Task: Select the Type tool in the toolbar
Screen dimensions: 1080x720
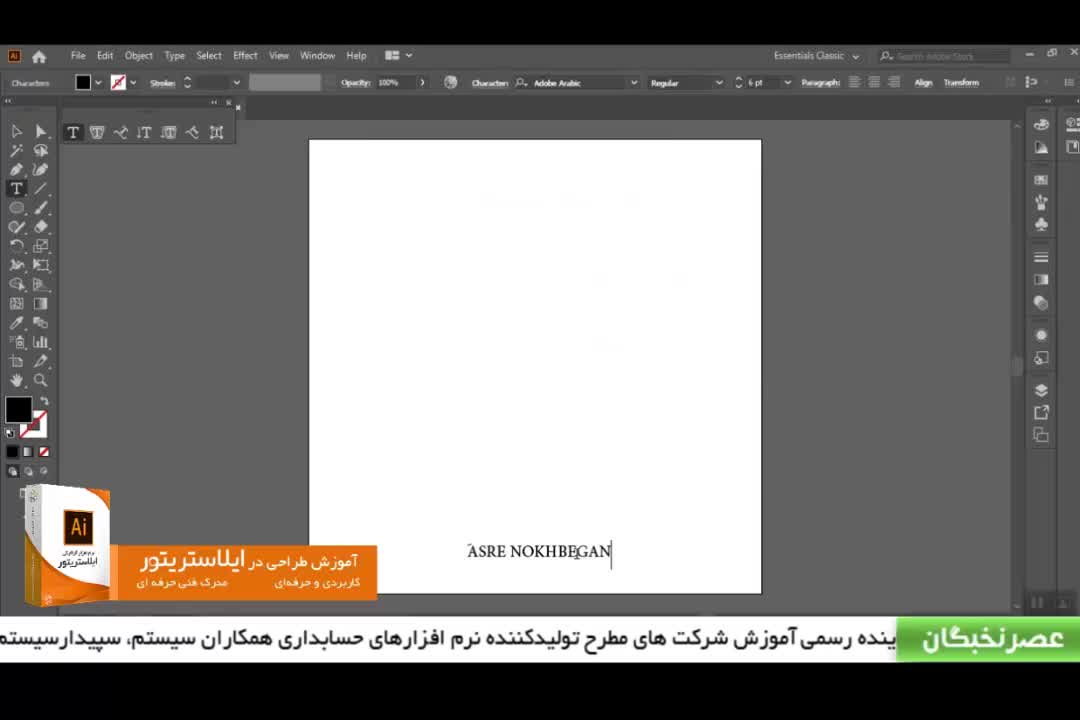Action: pos(16,189)
